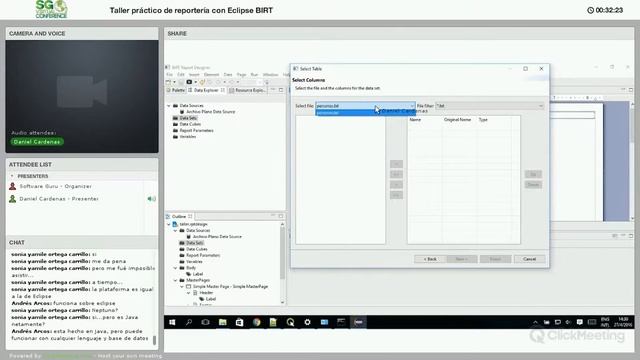Maximize the Select Table dialog

526,69
